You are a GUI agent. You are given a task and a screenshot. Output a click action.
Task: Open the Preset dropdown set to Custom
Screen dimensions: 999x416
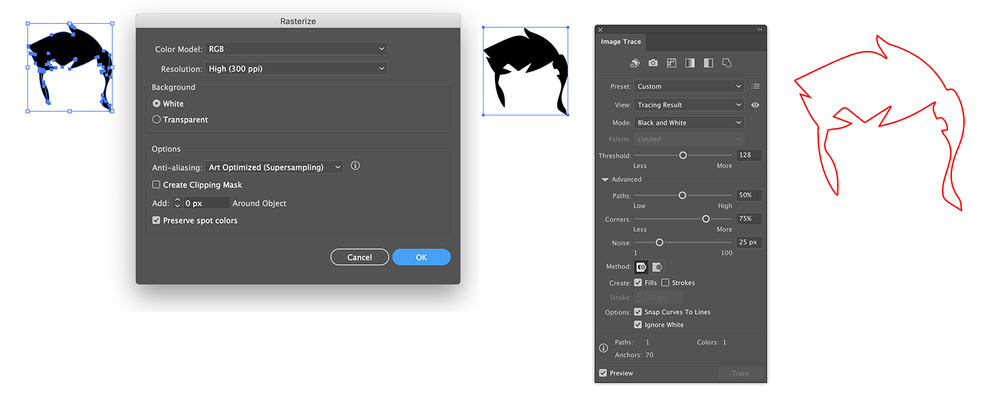pyautogui.click(x=689, y=87)
